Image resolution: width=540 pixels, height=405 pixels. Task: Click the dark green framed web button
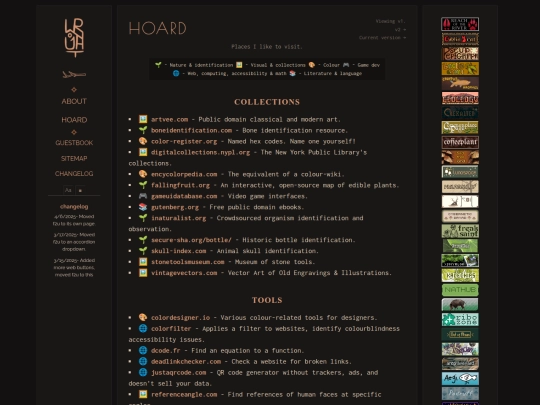[460, 334]
